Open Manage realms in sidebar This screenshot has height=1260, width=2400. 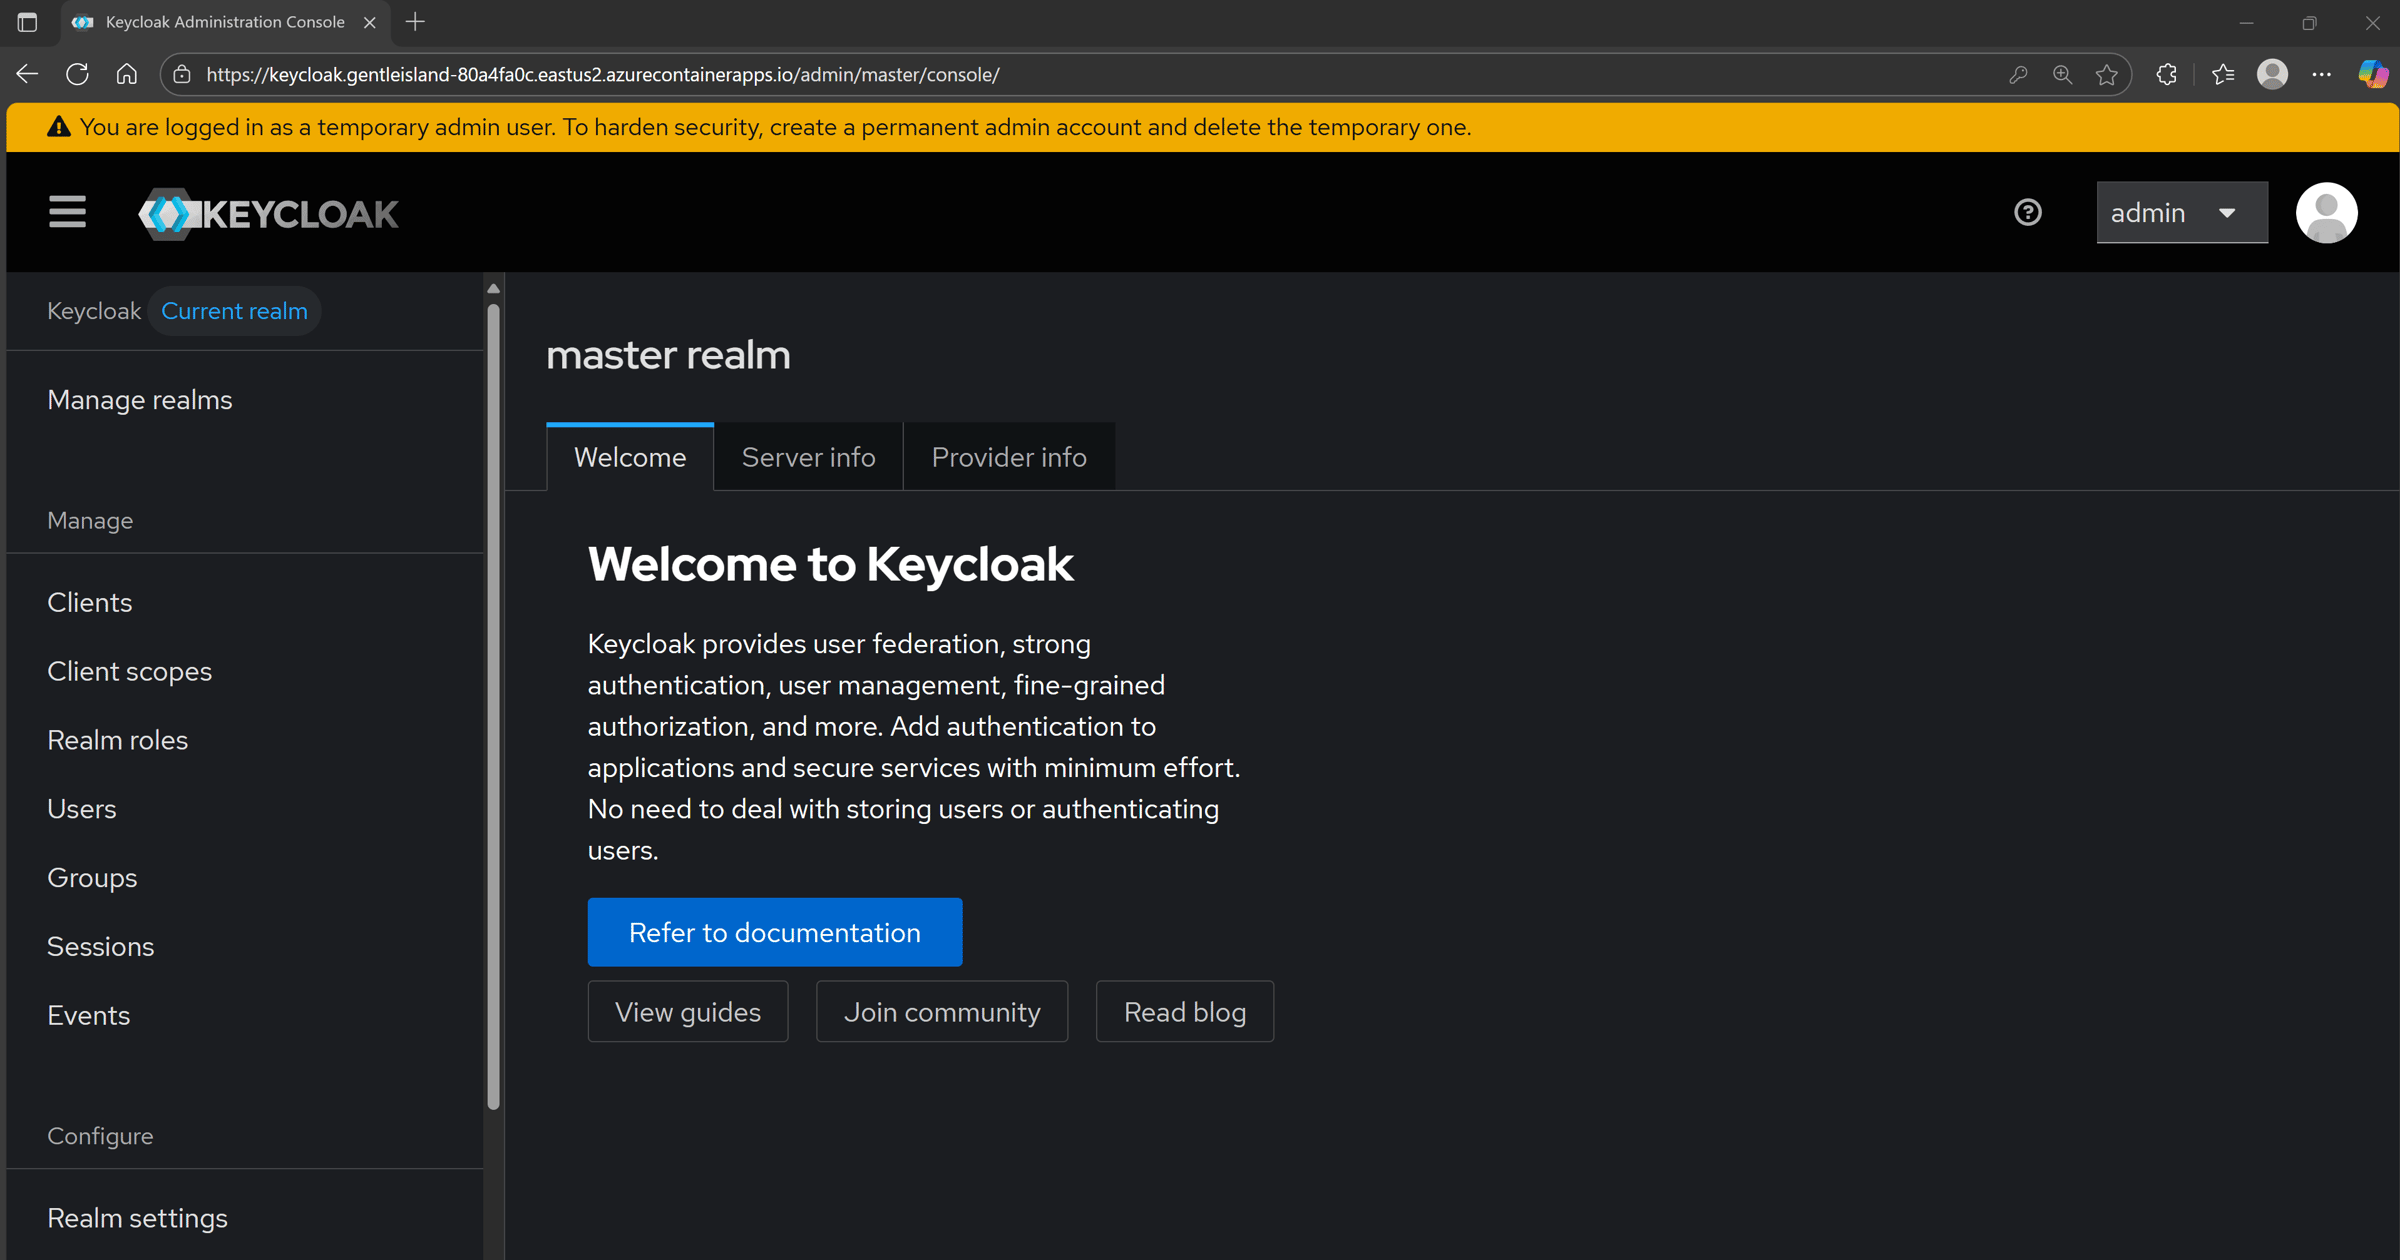[x=139, y=400]
